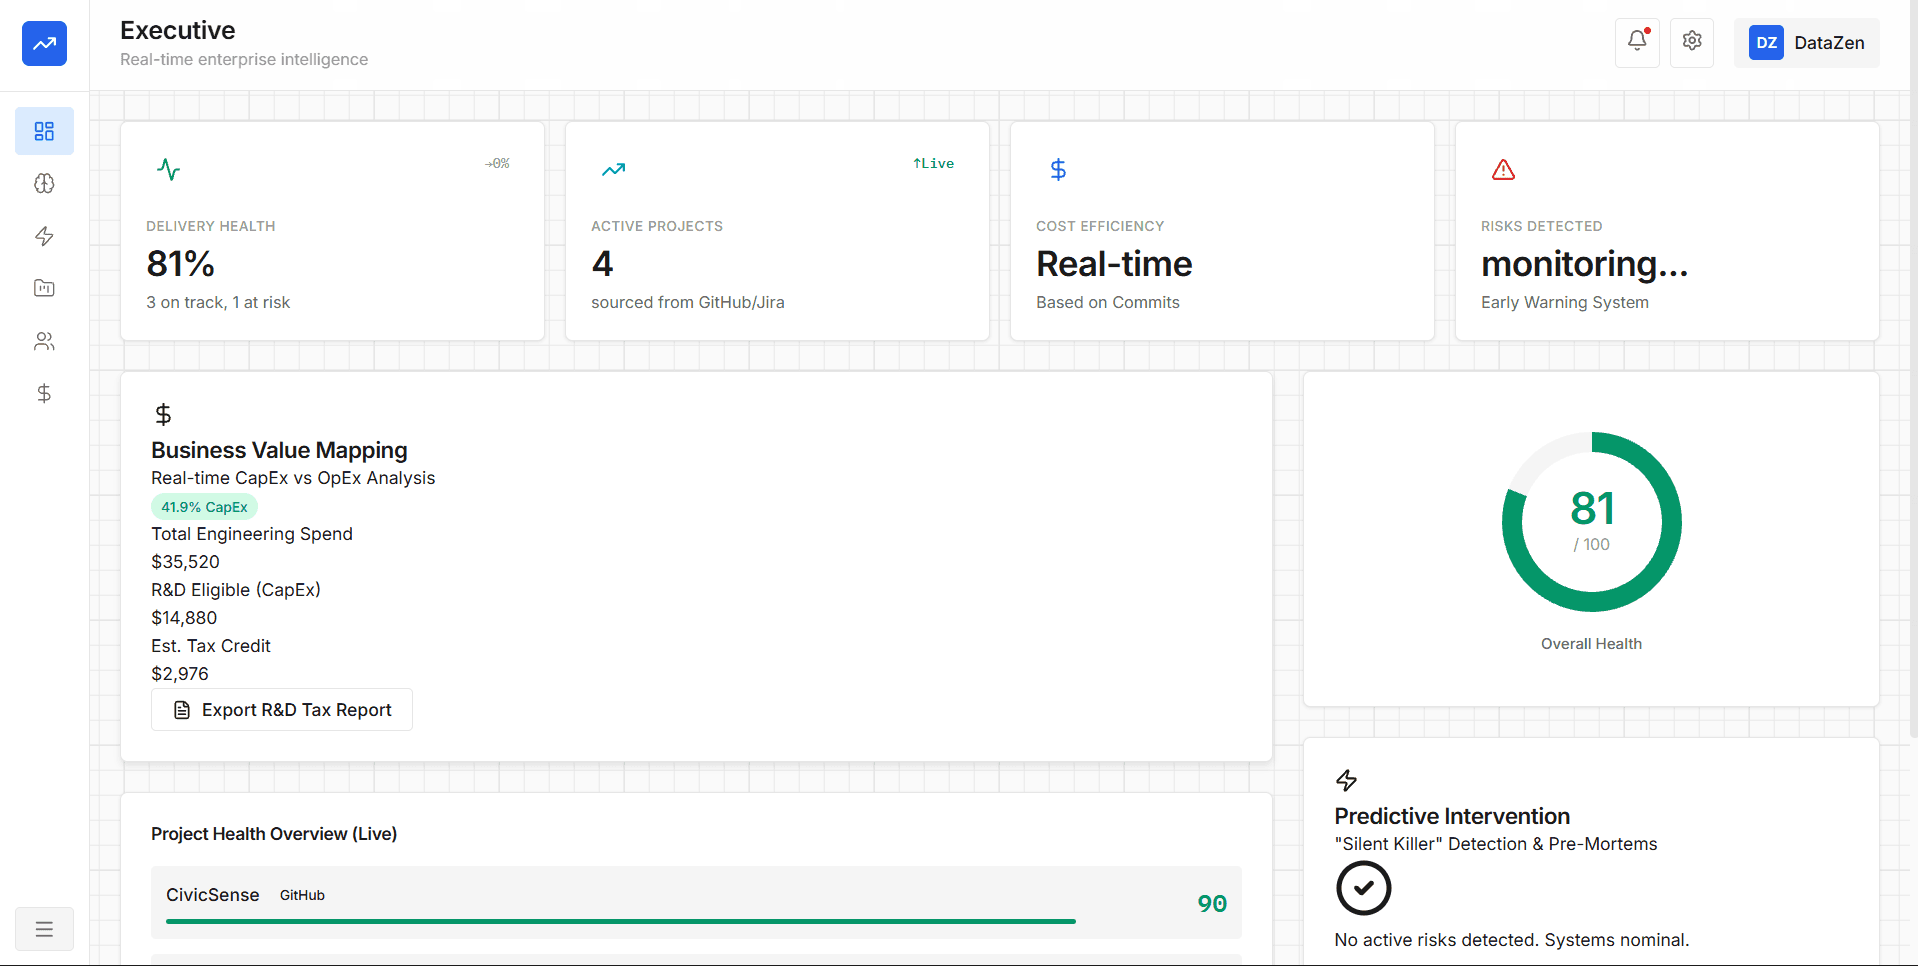The height and width of the screenshot is (966, 1918).
Task: Open the dashboard grid sidebar icon
Action: point(44,131)
